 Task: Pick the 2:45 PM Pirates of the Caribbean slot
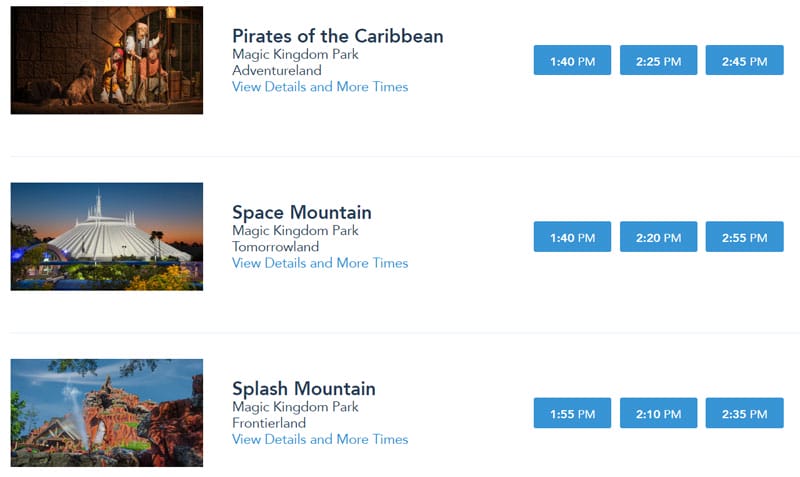744,60
